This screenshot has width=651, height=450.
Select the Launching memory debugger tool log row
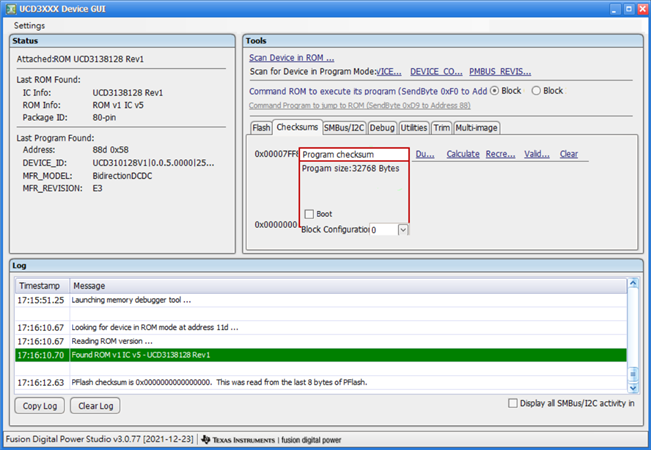point(321,300)
